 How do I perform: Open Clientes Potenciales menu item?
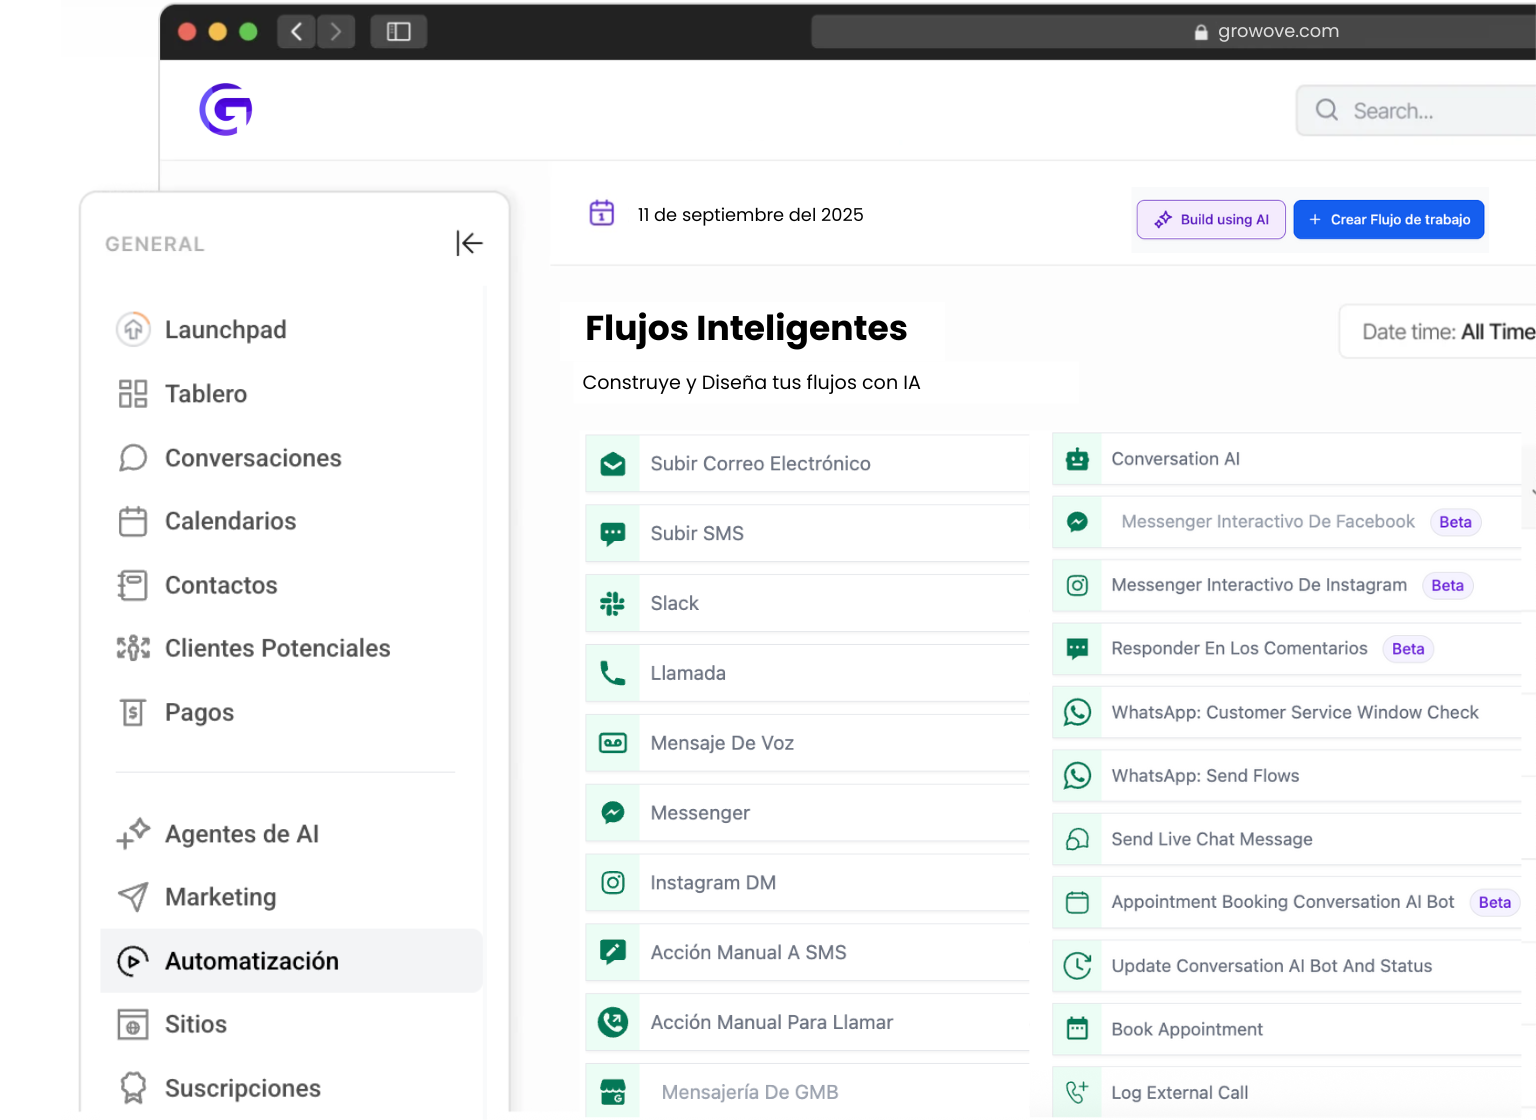277,648
